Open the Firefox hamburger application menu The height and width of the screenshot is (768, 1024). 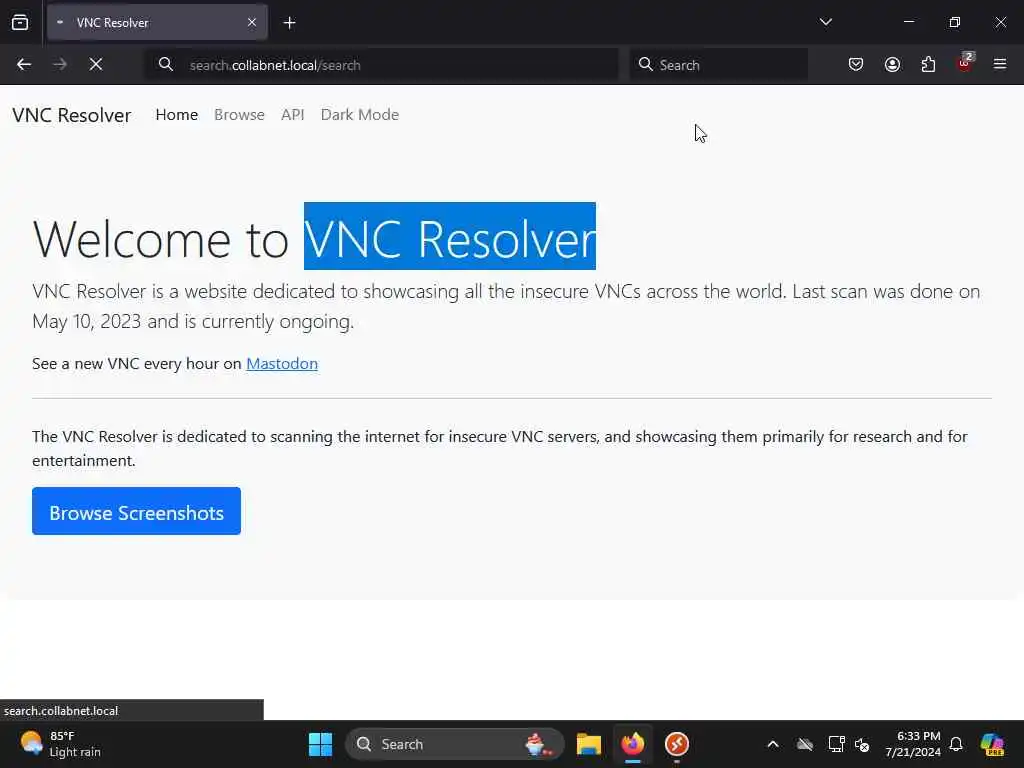(x=1000, y=64)
